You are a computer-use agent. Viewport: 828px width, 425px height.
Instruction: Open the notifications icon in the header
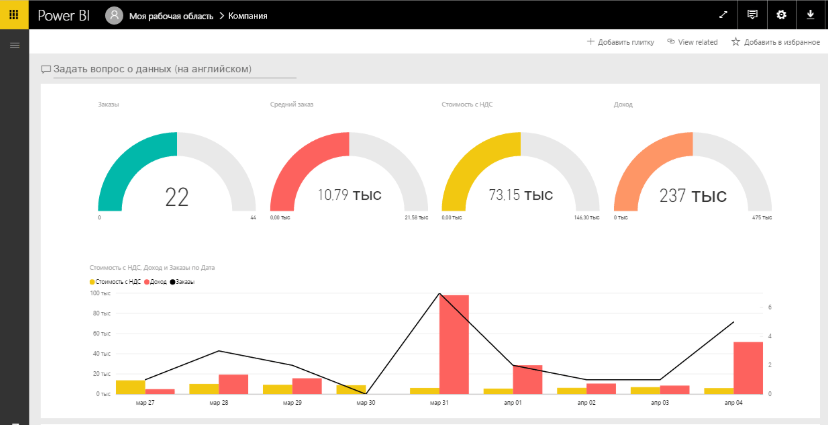[752, 15]
